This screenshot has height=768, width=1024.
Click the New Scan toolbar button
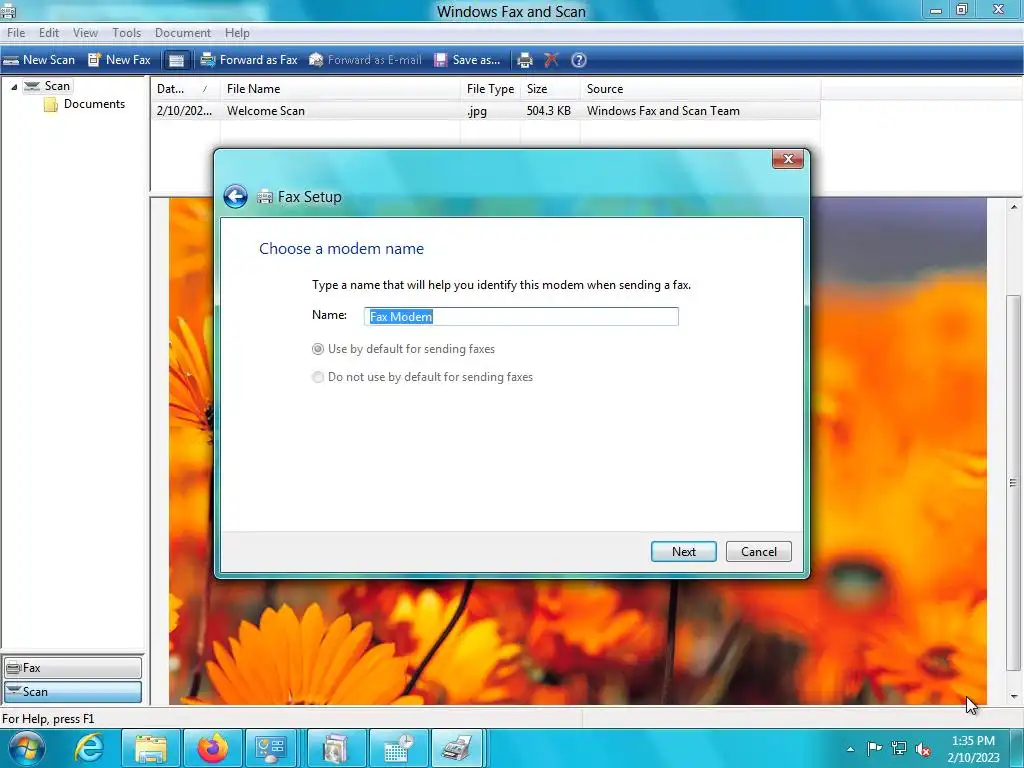(x=39, y=60)
